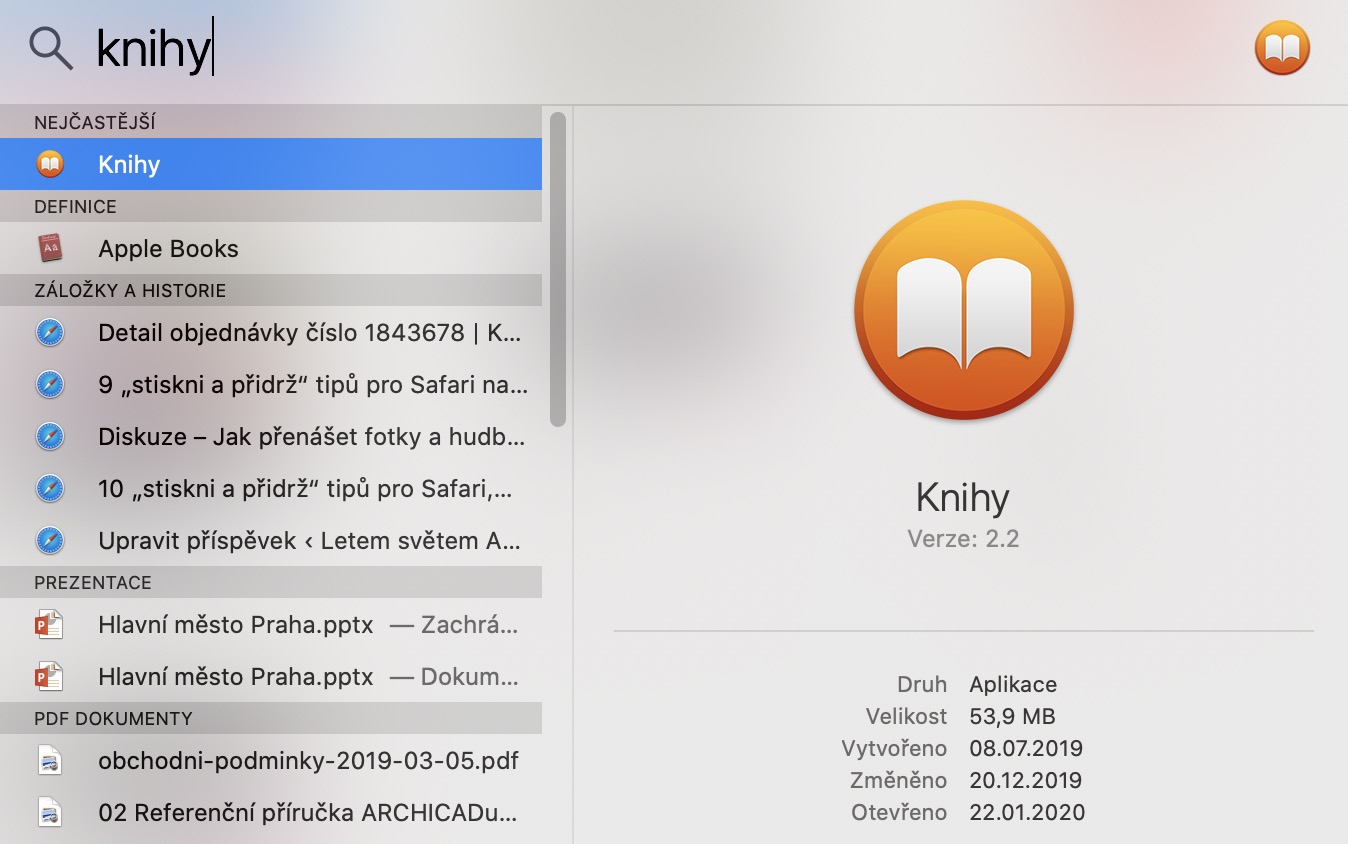Click the "Druh" label in the preview
Viewport: 1348px width, 844px height.
point(922,684)
